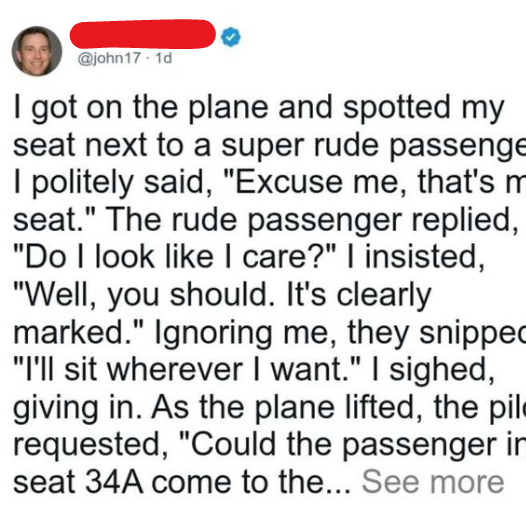Click the text "Ignoring me, they snipped"

[340, 333]
